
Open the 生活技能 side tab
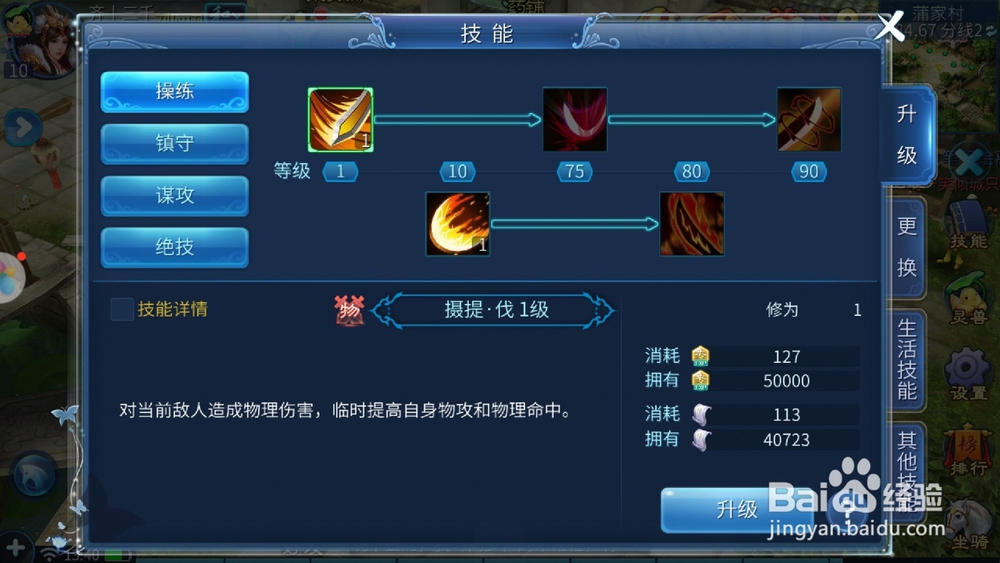[x=906, y=358]
